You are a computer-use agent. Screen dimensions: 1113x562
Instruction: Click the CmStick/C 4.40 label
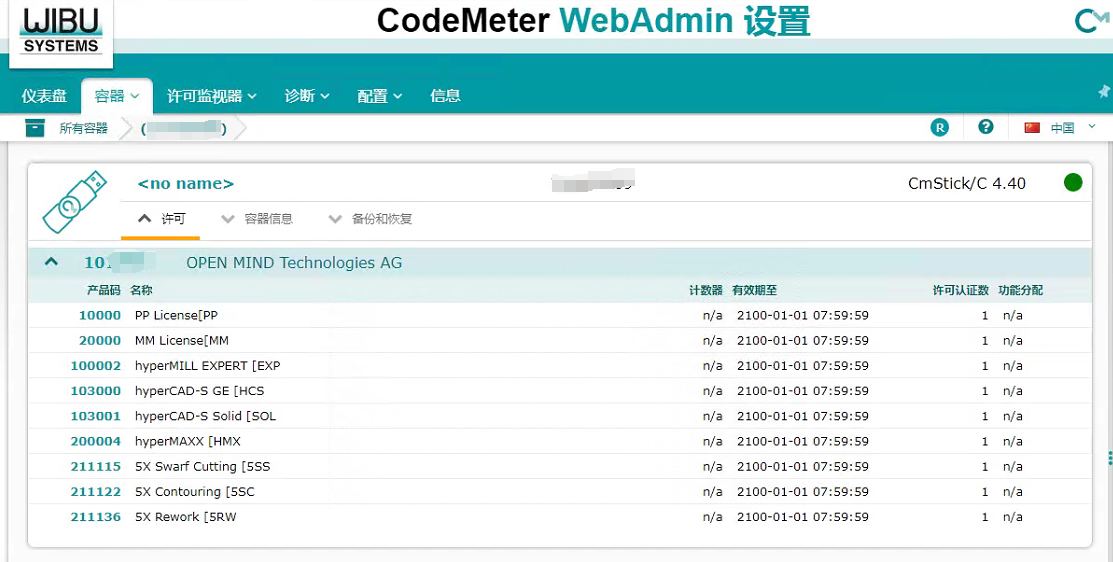967,183
